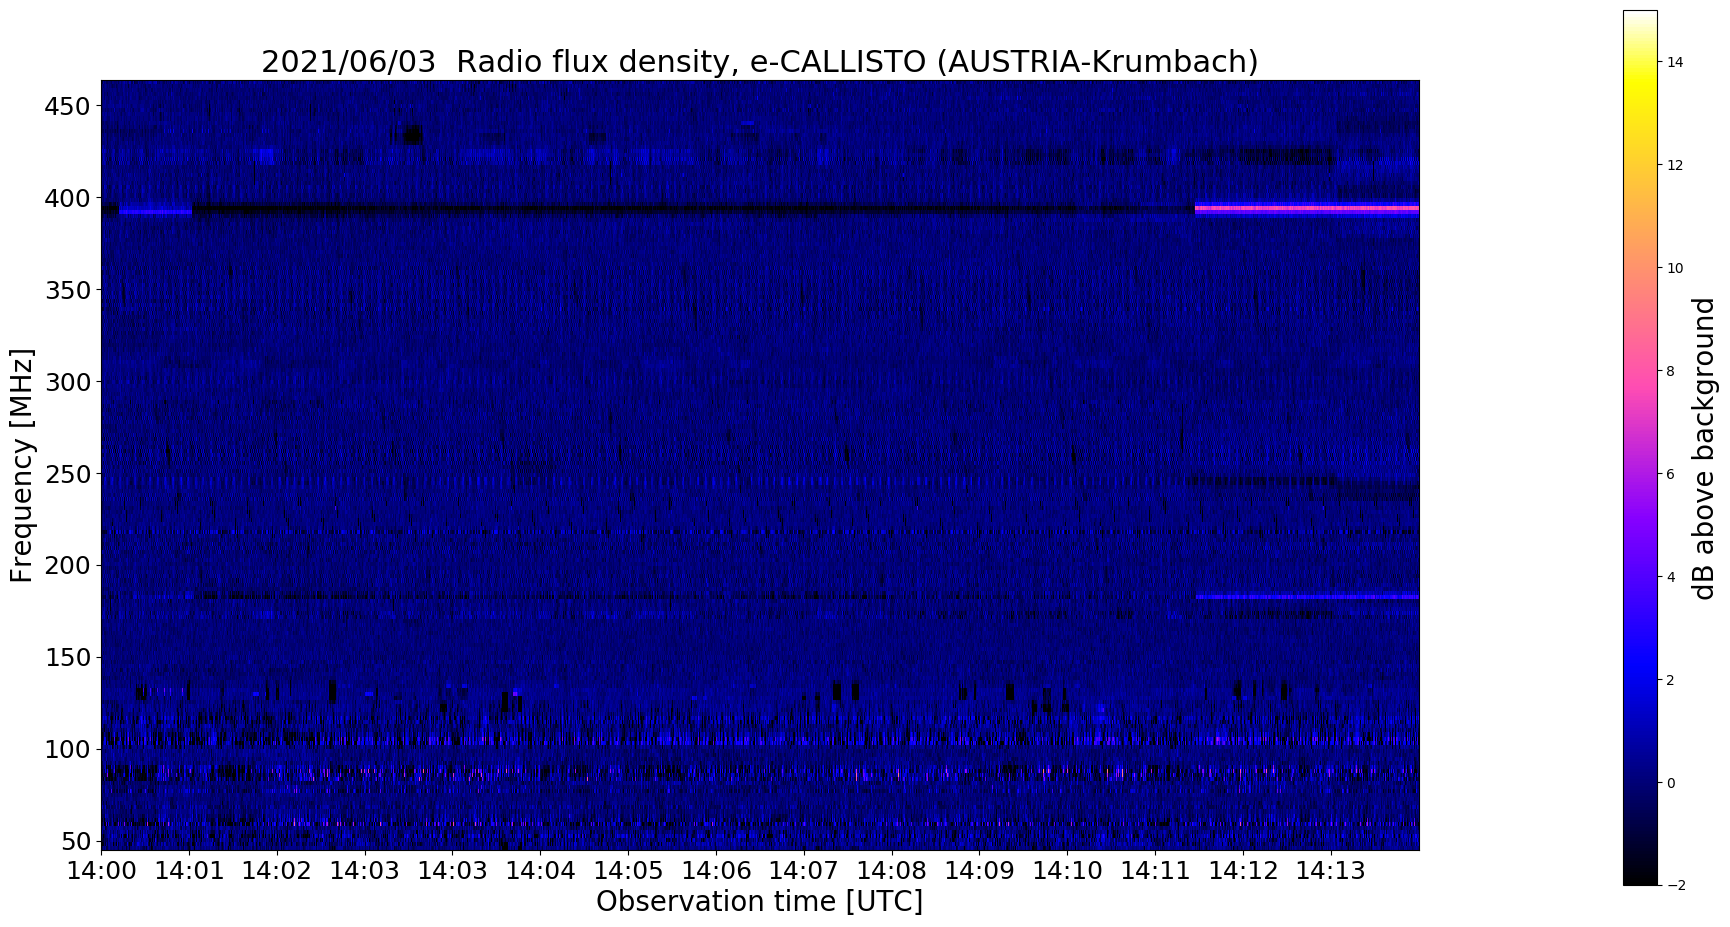This screenshot has width=1730, height=927.
Task: Click the plot title mentioning e-CALLISTO AUSTRIA-Krumbach
Action: click(x=759, y=62)
